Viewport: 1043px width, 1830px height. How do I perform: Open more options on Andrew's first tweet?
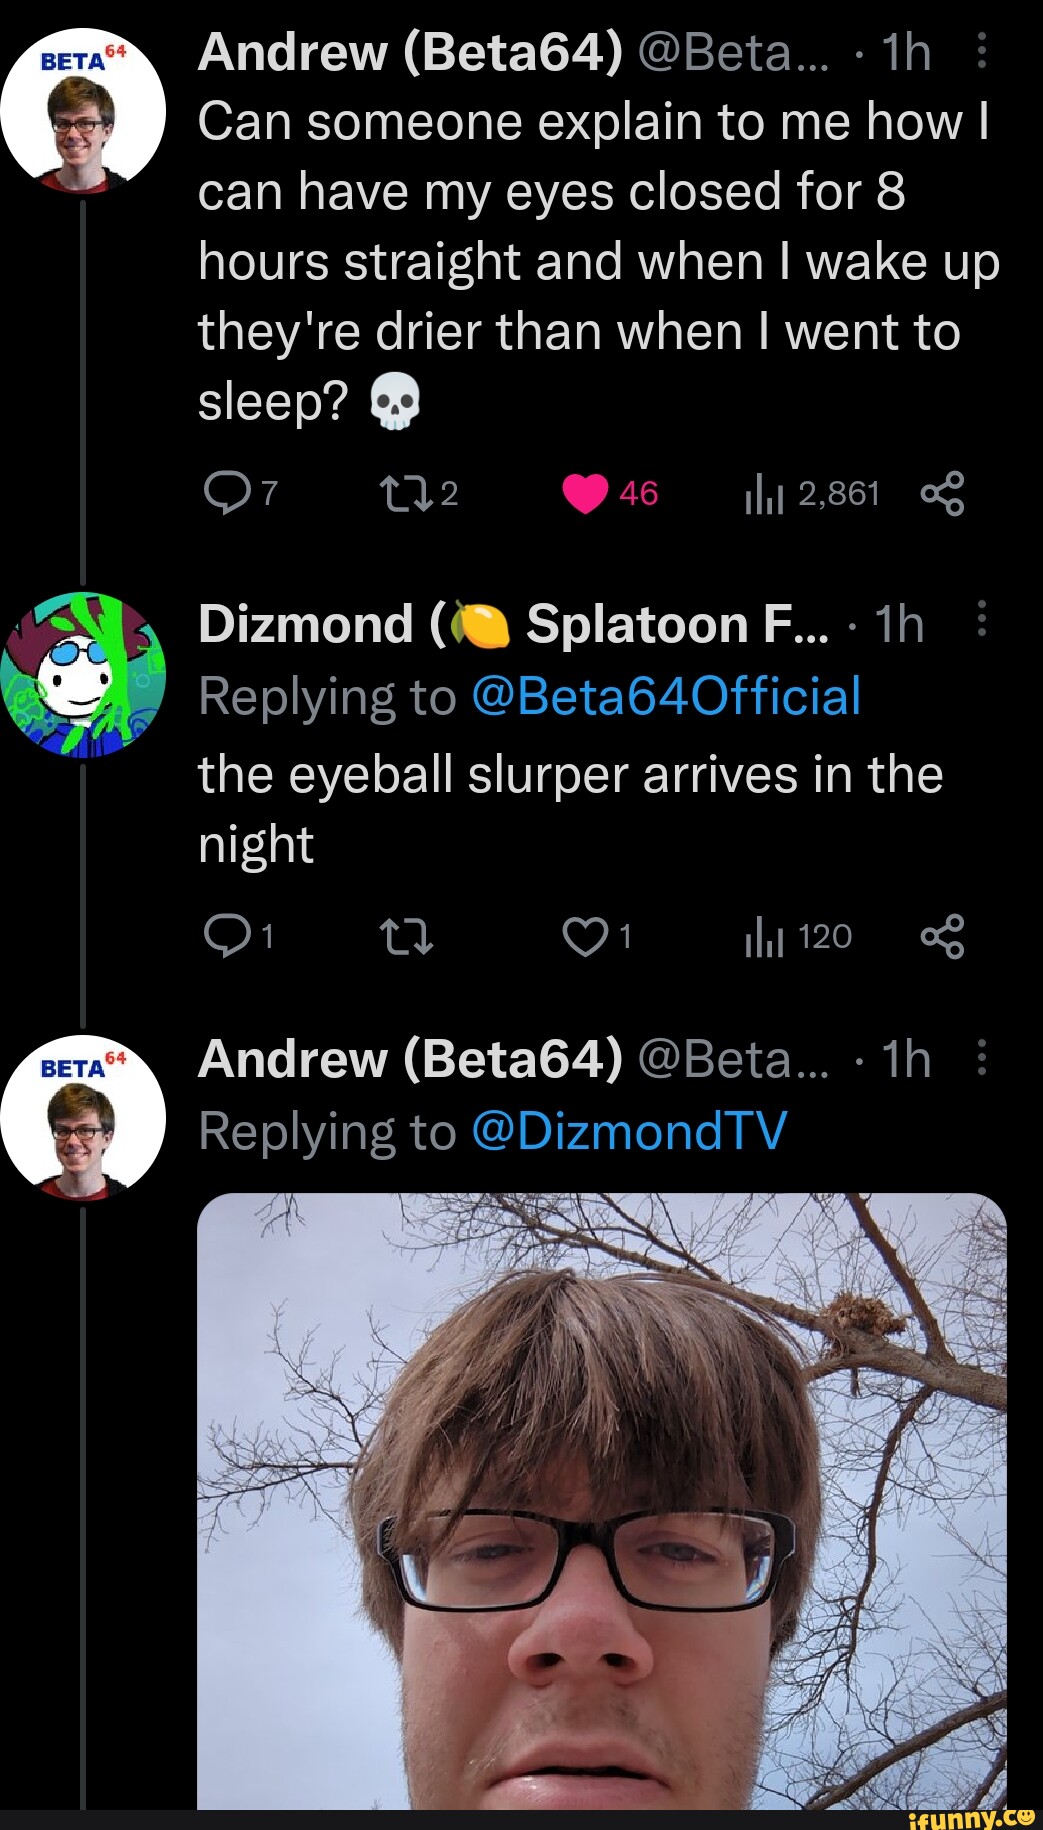coord(981,51)
